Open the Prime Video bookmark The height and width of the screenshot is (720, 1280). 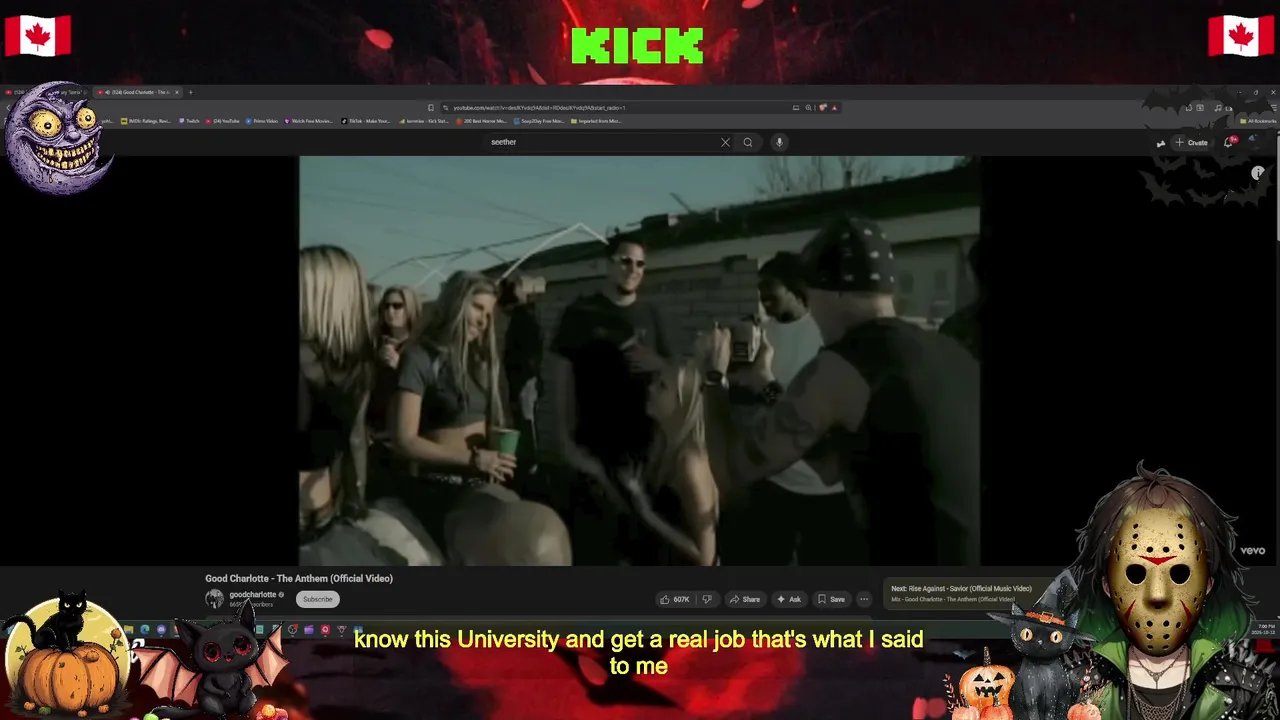(262, 121)
